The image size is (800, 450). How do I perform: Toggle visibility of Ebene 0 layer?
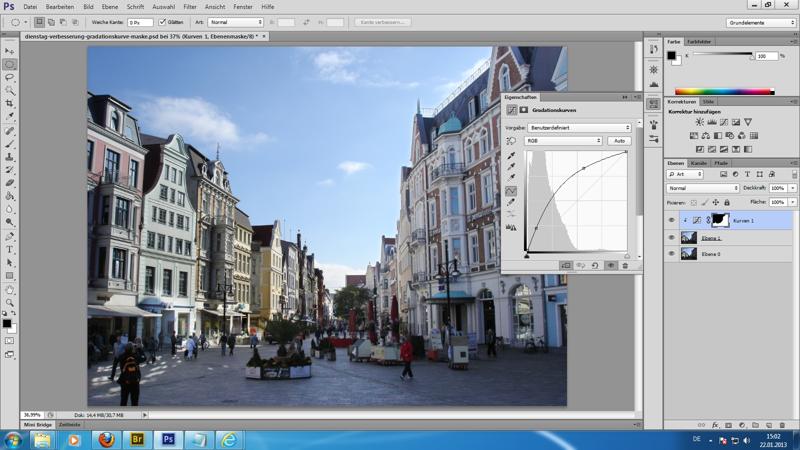(671, 254)
